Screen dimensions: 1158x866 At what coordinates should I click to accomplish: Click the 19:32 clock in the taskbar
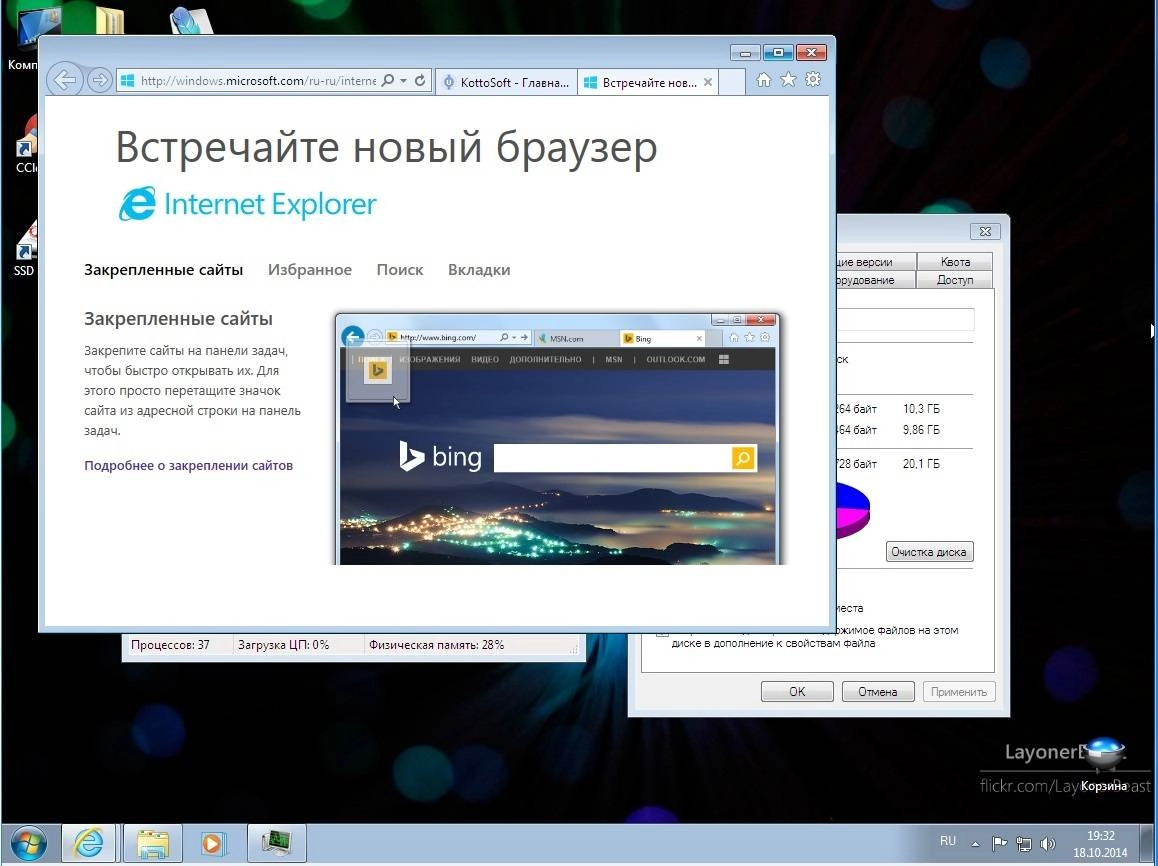(1100, 836)
